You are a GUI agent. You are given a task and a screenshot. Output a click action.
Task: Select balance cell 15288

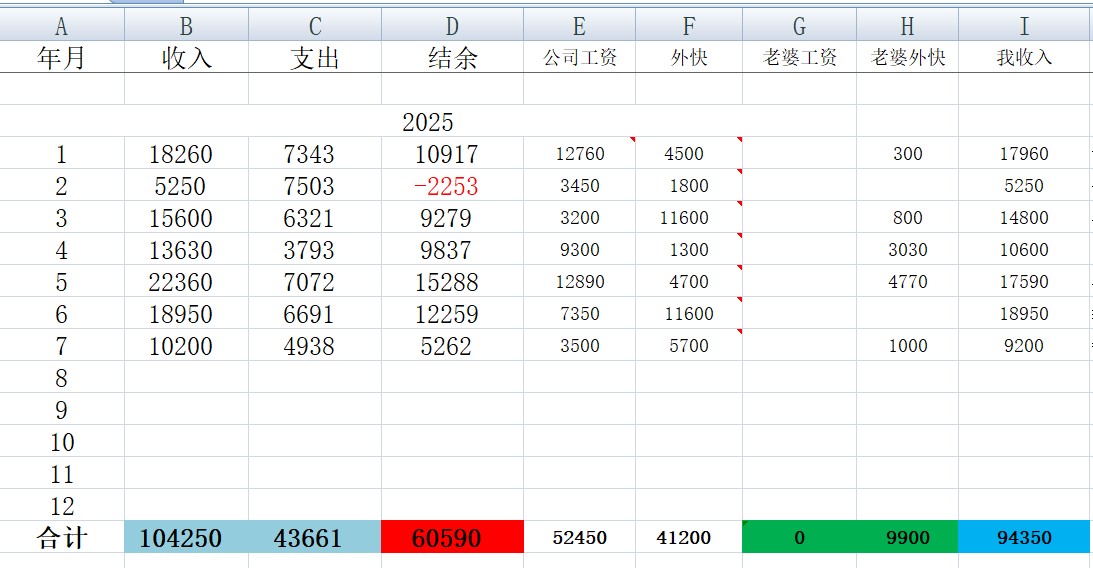452,282
